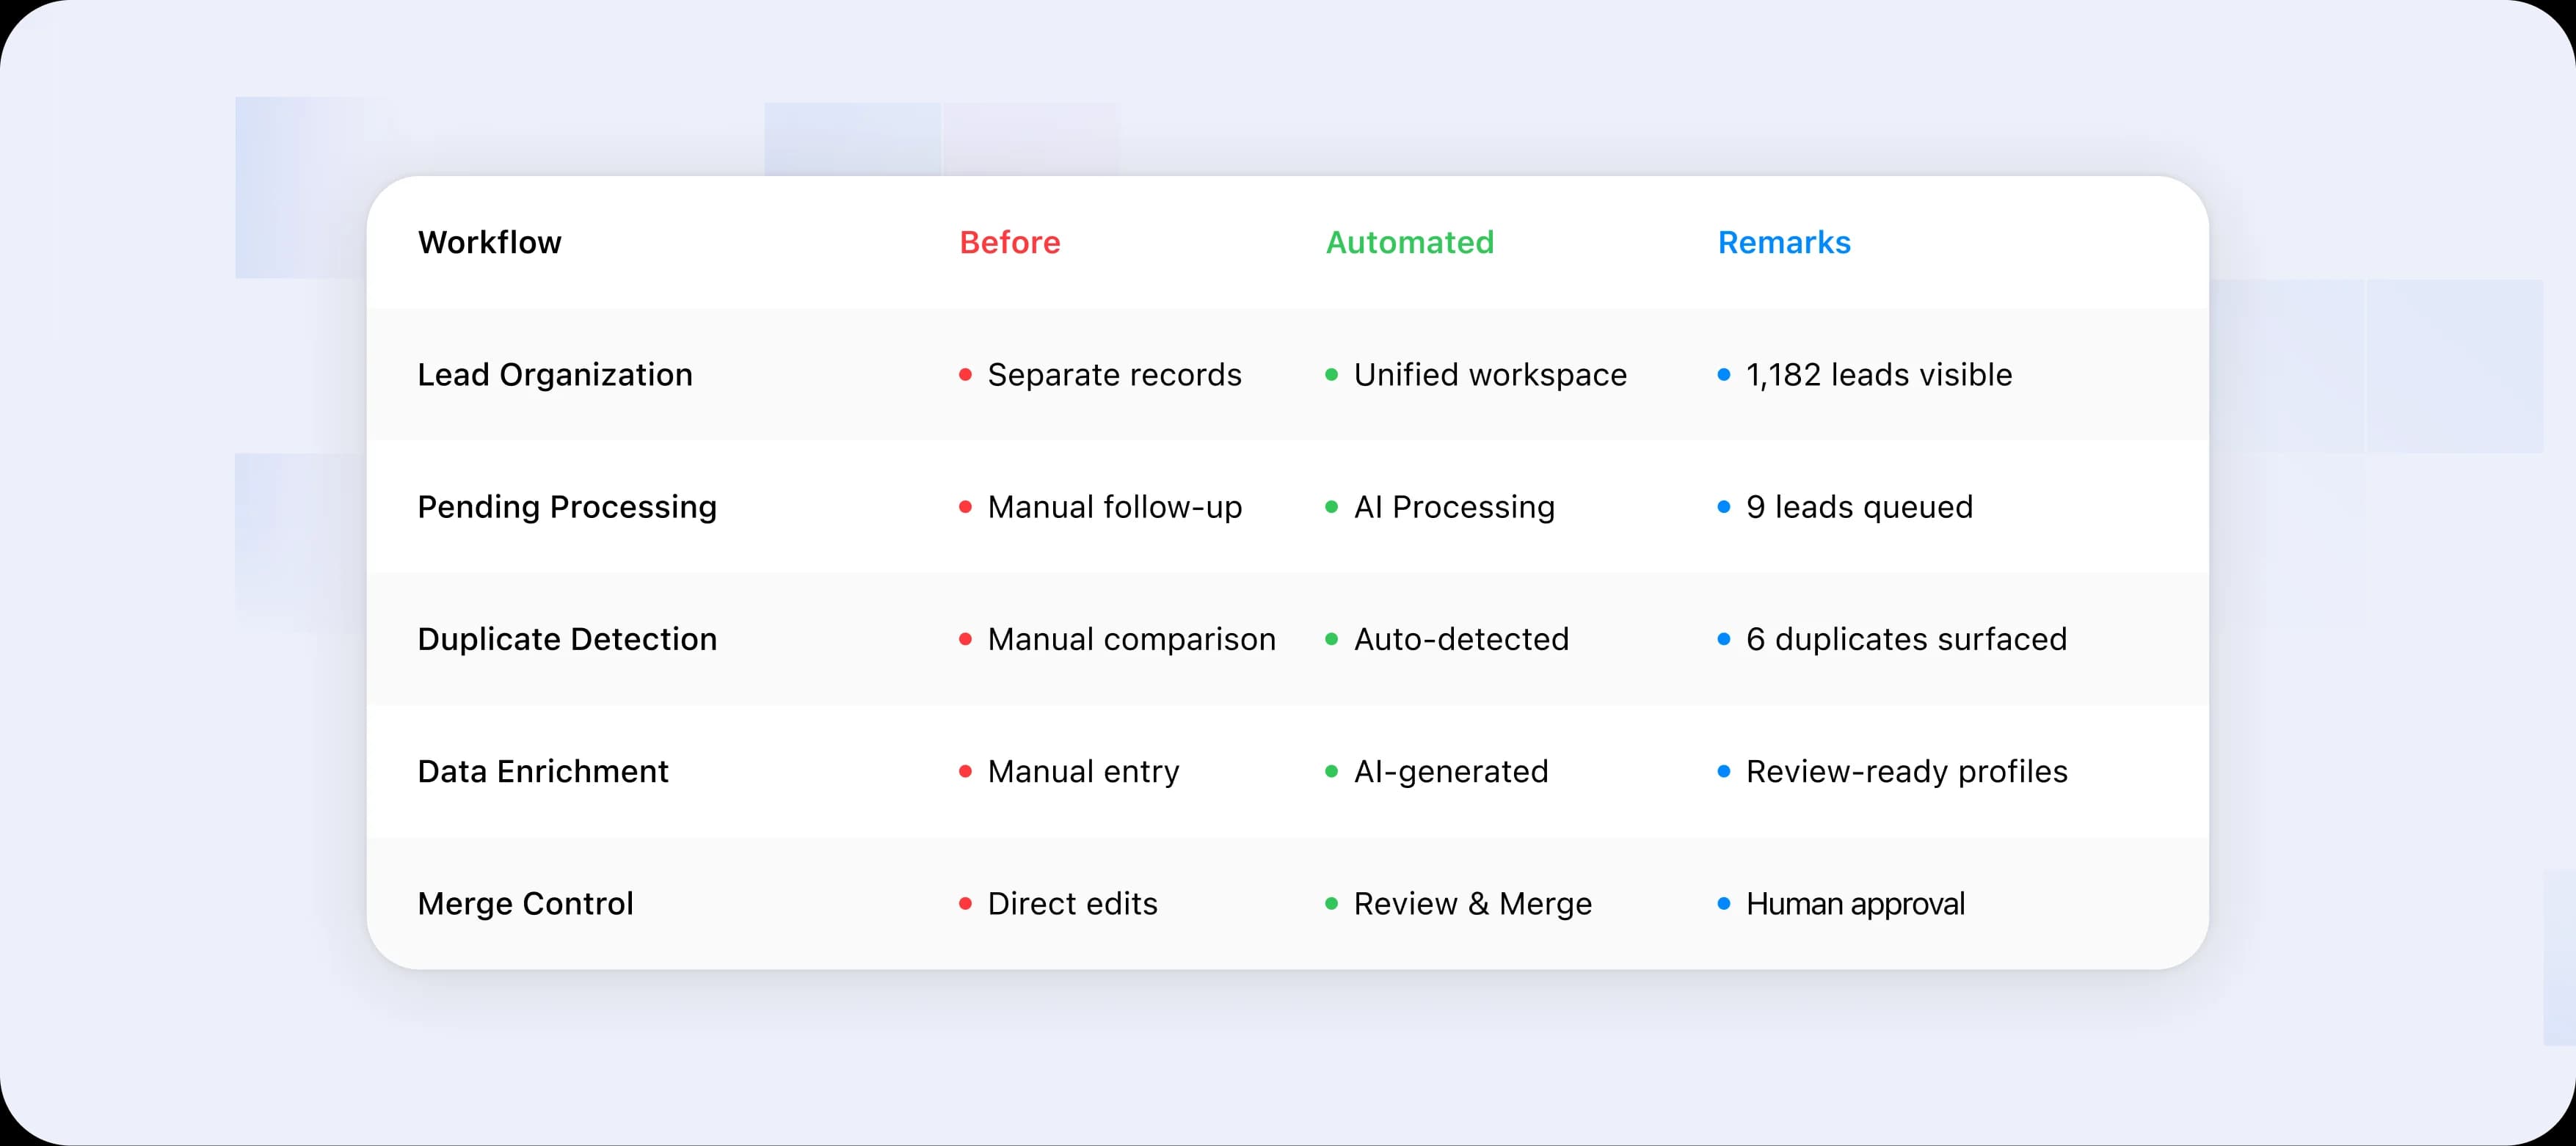Click the blue dot beside 'Human approval'

(1723, 904)
